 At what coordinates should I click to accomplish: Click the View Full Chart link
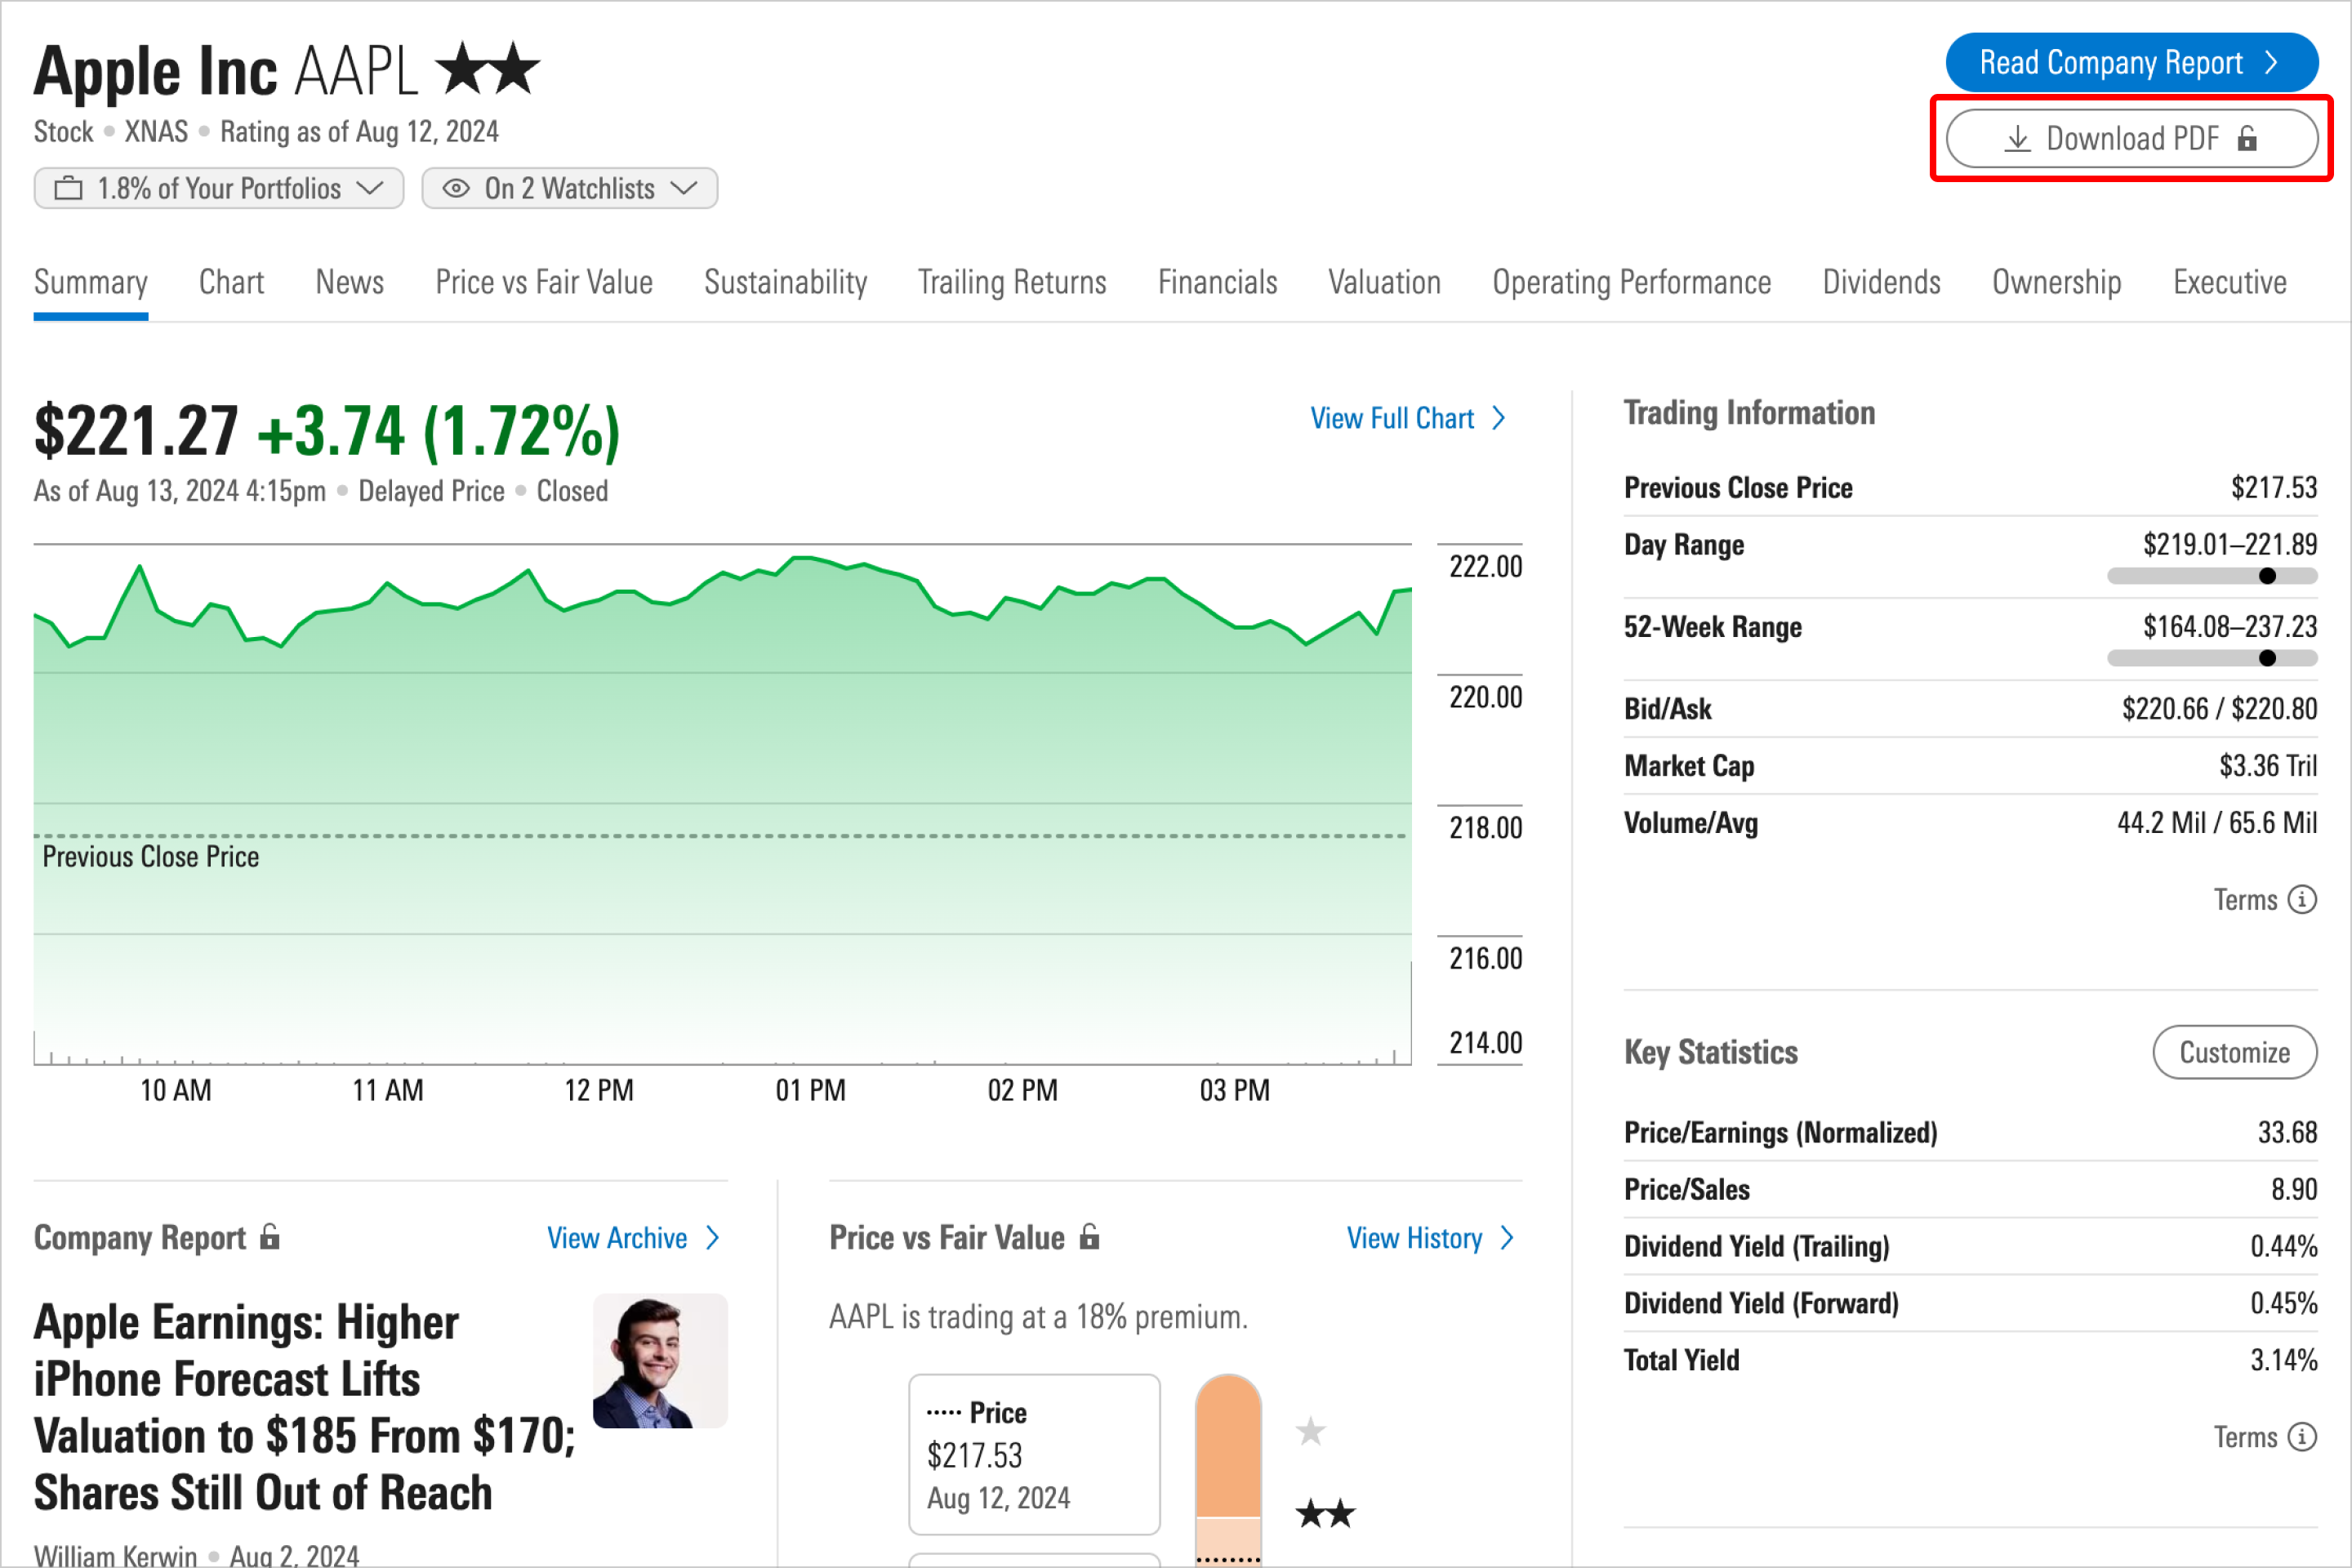[1408, 418]
